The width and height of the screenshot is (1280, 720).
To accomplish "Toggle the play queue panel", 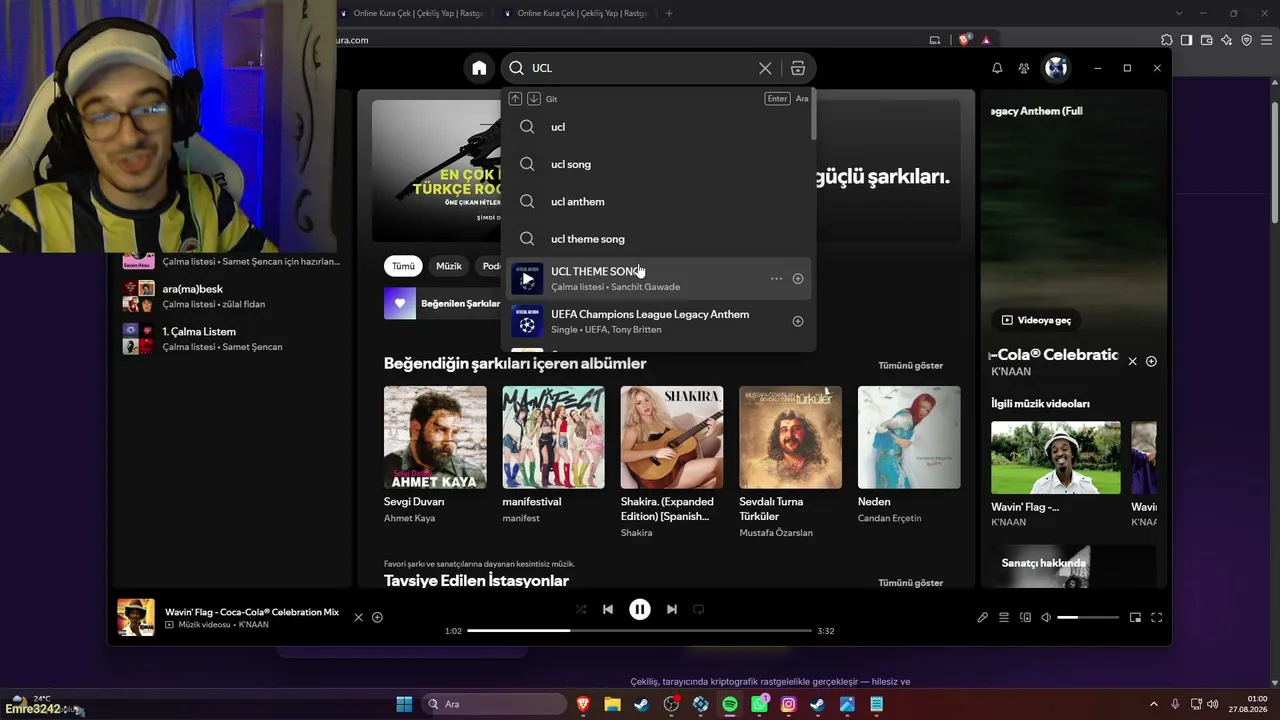I will (x=1004, y=617).
